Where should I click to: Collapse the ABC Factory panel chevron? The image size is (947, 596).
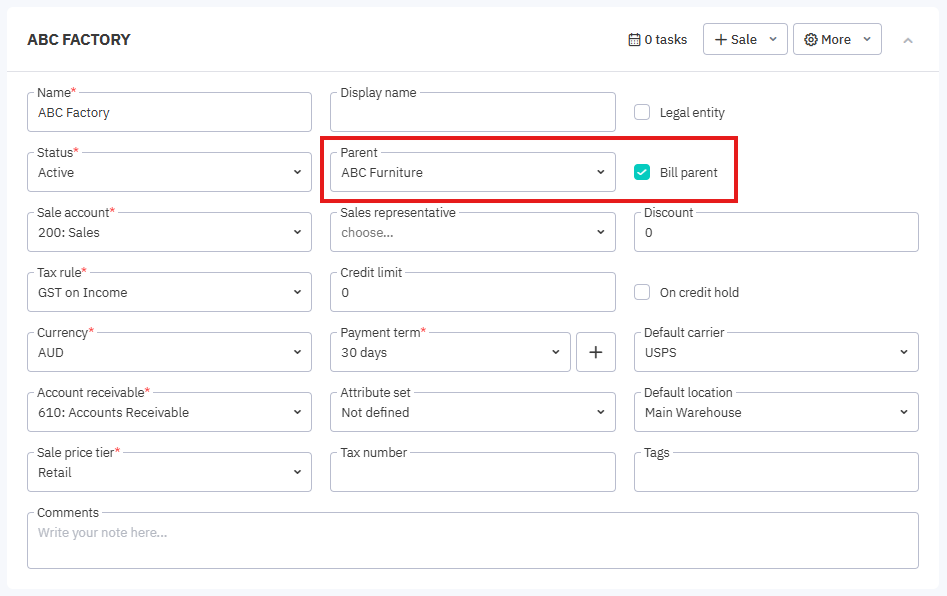pos(908,40)
